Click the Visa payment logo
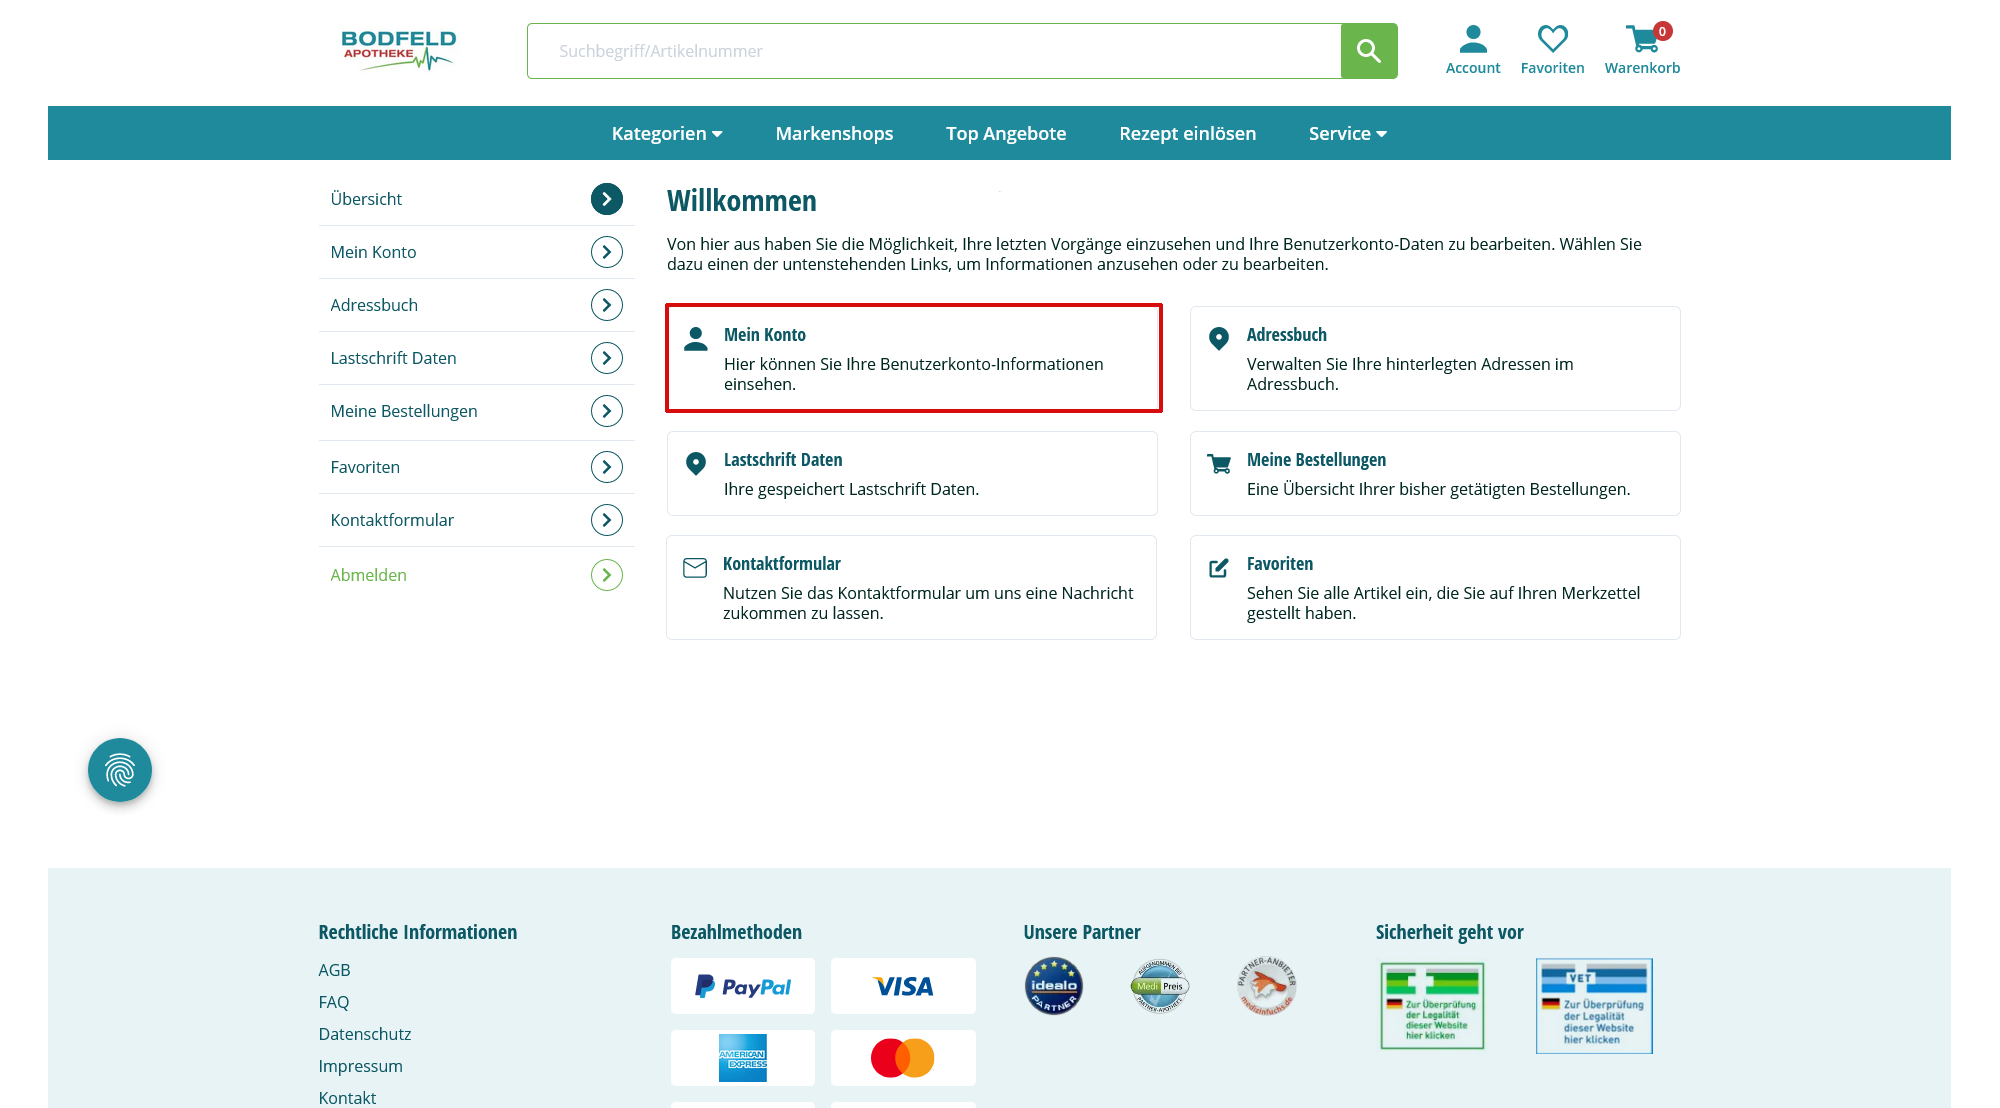2000x1108 pixels. pyautogui.click(x=903, y=986)
